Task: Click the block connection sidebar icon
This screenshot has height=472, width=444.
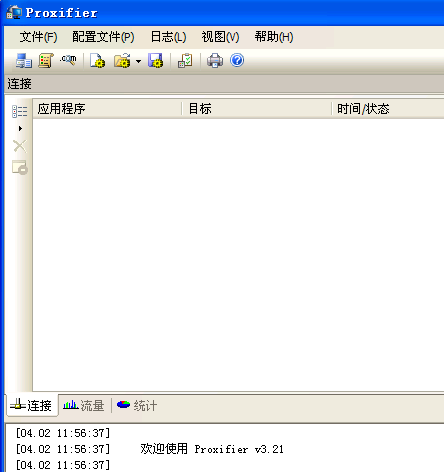Action: coord(20,167)
